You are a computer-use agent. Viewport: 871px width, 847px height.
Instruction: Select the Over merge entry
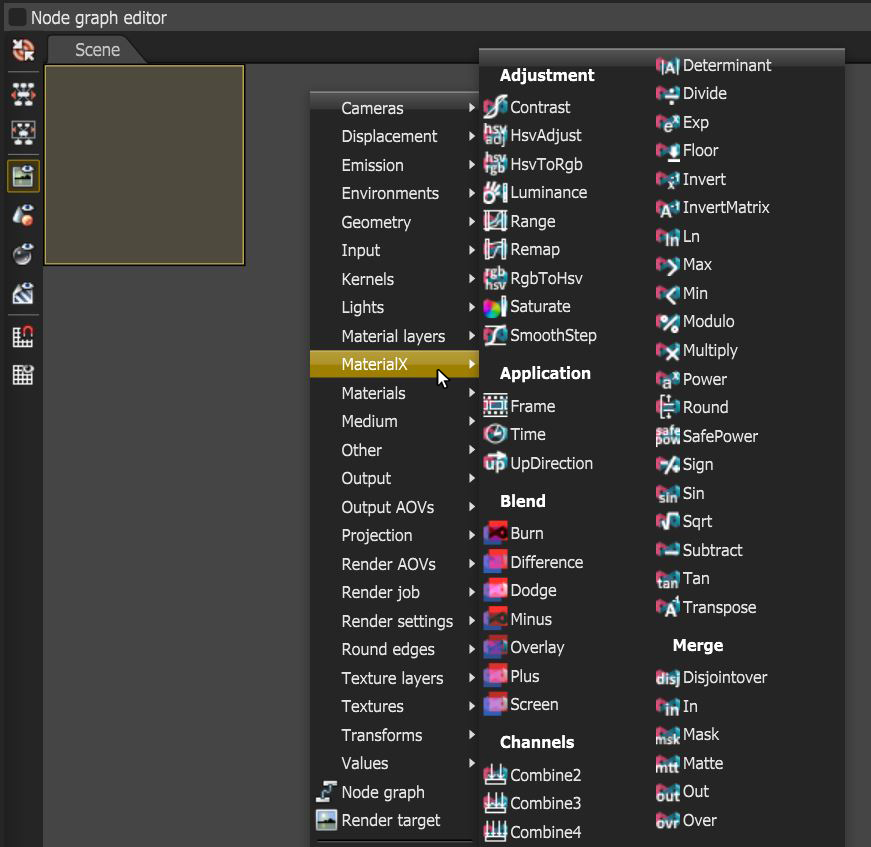686,820
